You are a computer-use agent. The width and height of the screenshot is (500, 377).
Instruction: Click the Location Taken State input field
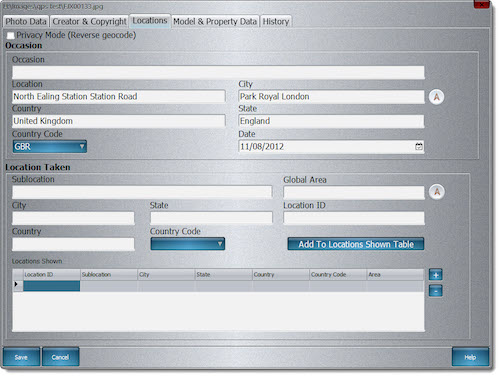[211, 218]
